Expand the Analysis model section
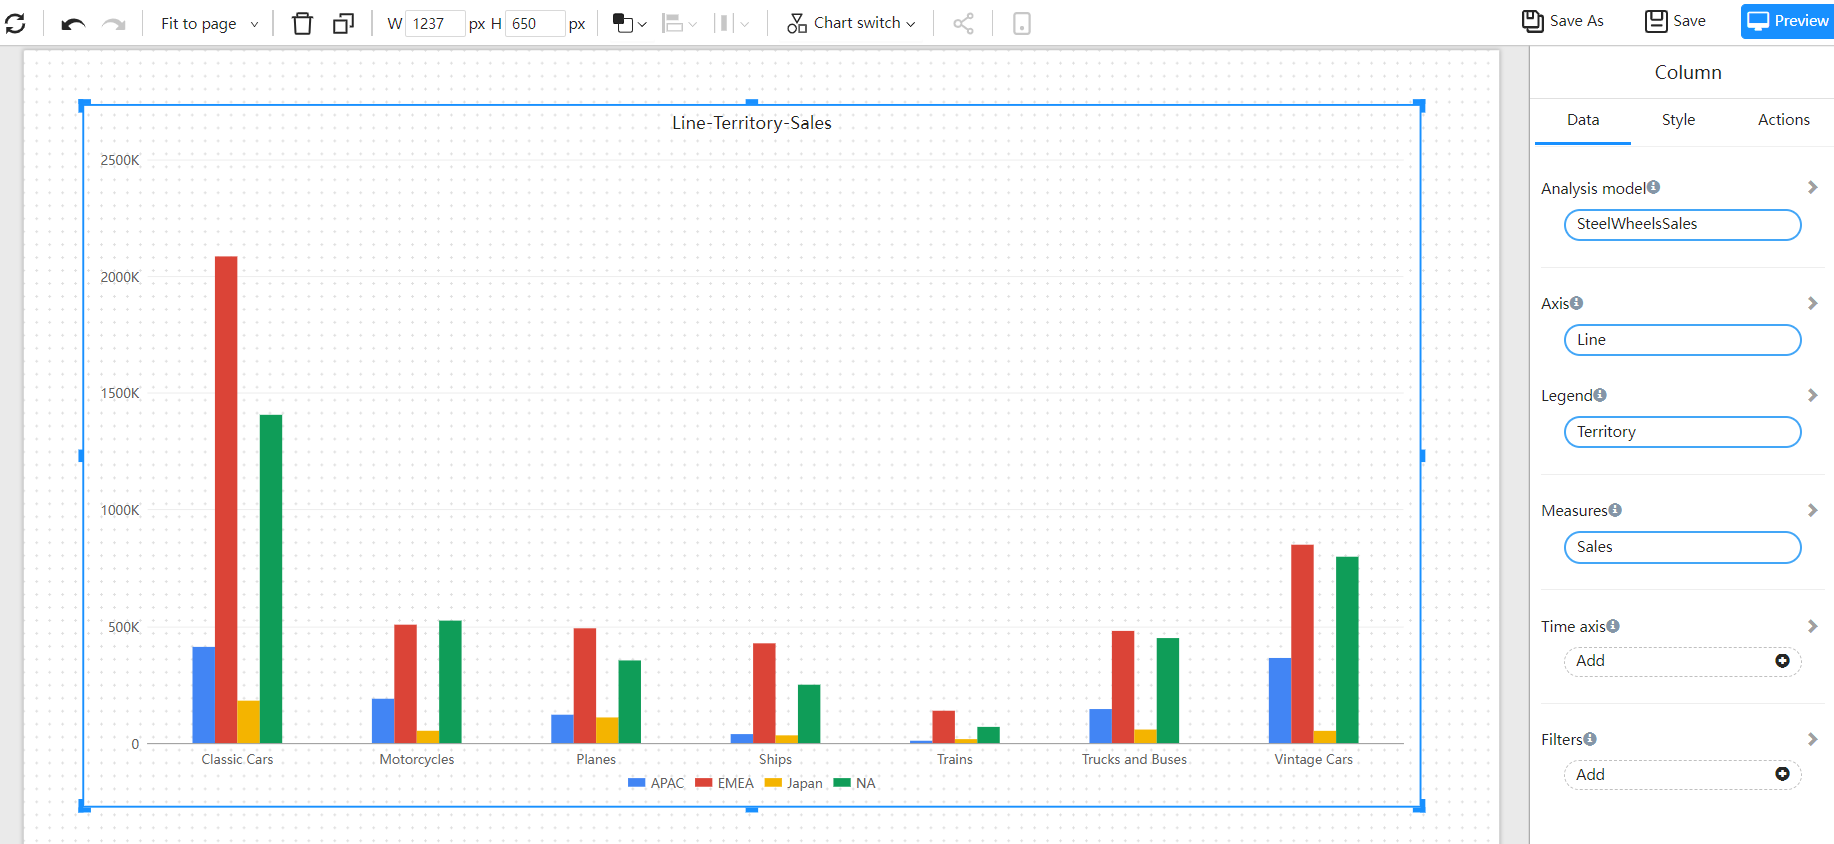 click(1812, 187)
